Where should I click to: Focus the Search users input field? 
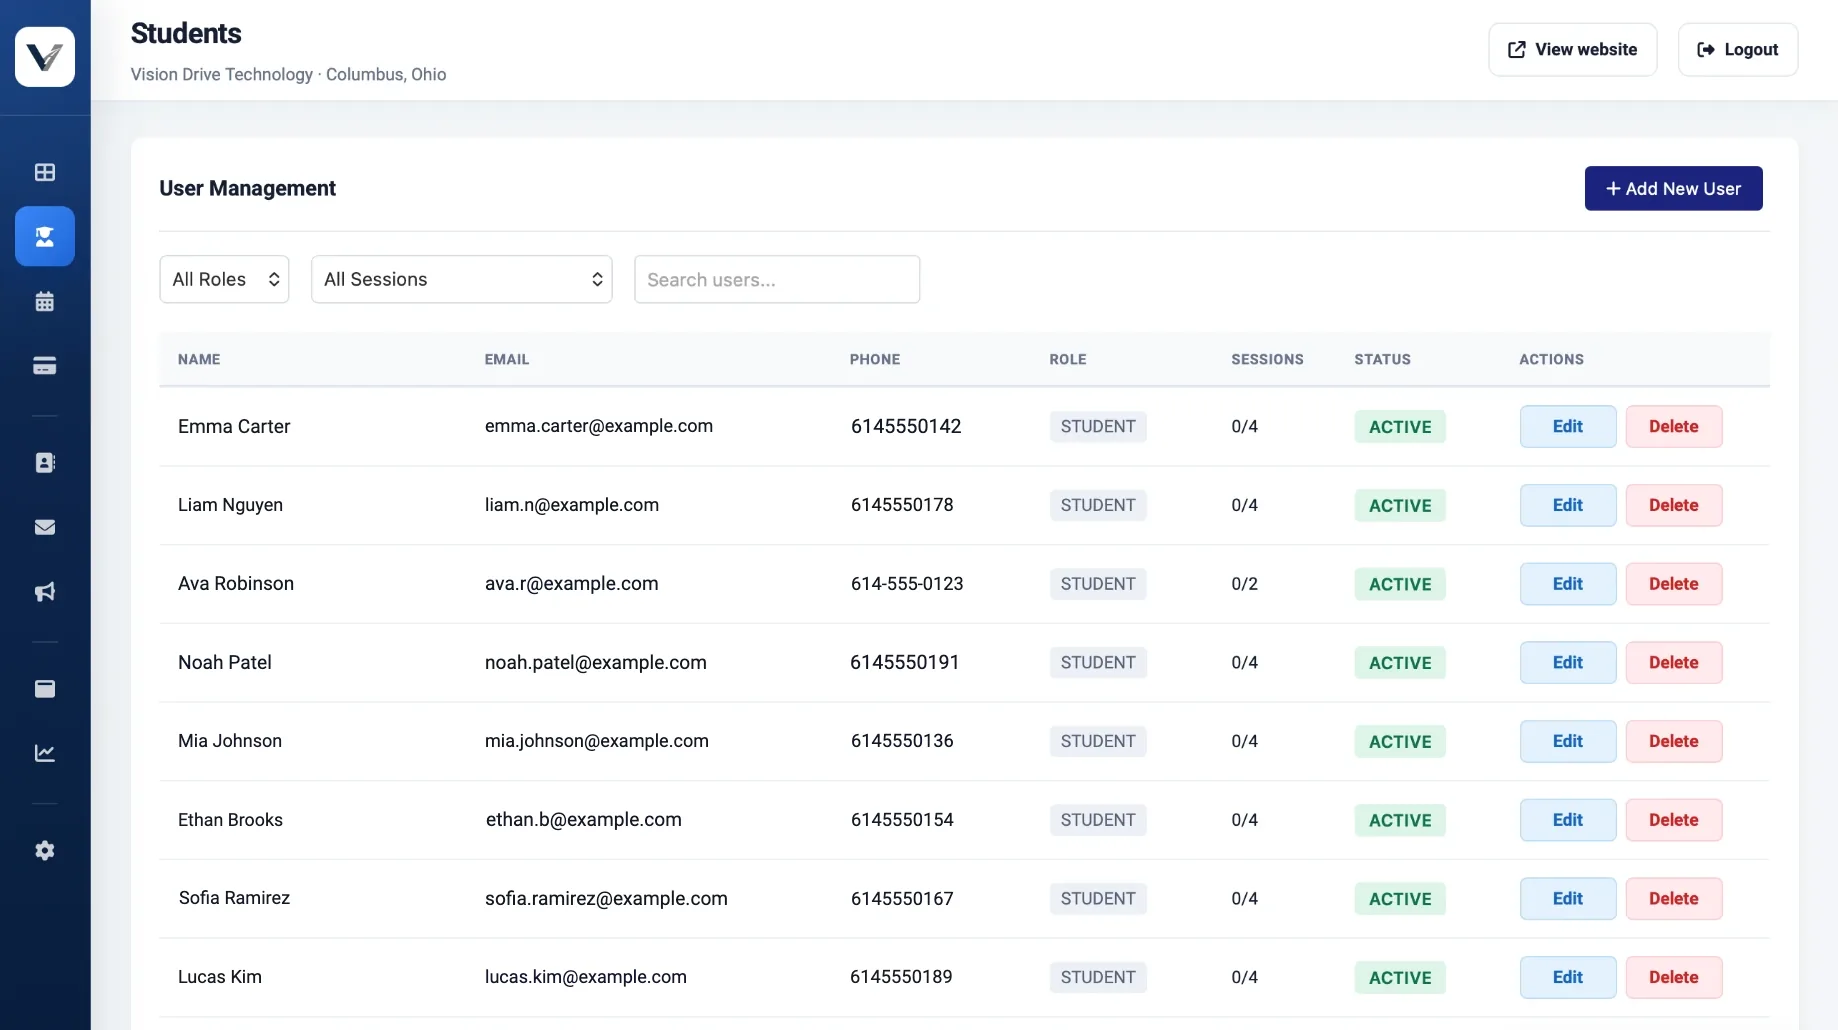[777, 279]
